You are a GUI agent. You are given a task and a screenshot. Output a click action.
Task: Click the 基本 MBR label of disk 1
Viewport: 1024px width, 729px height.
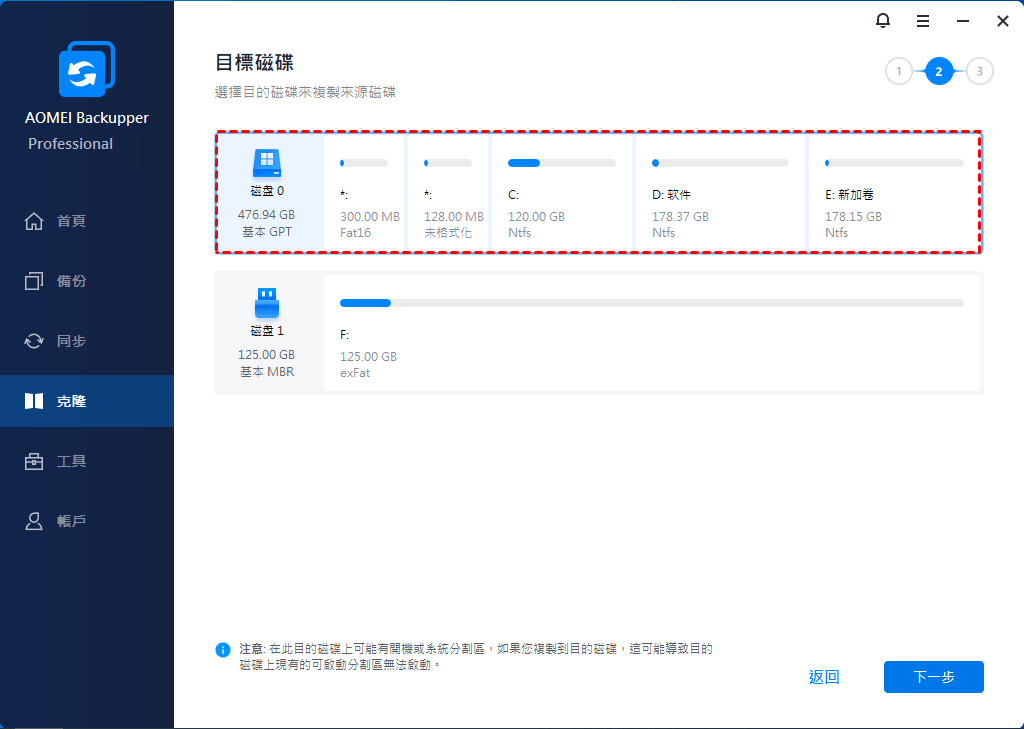pyautogui.click(x=266, y=372)
